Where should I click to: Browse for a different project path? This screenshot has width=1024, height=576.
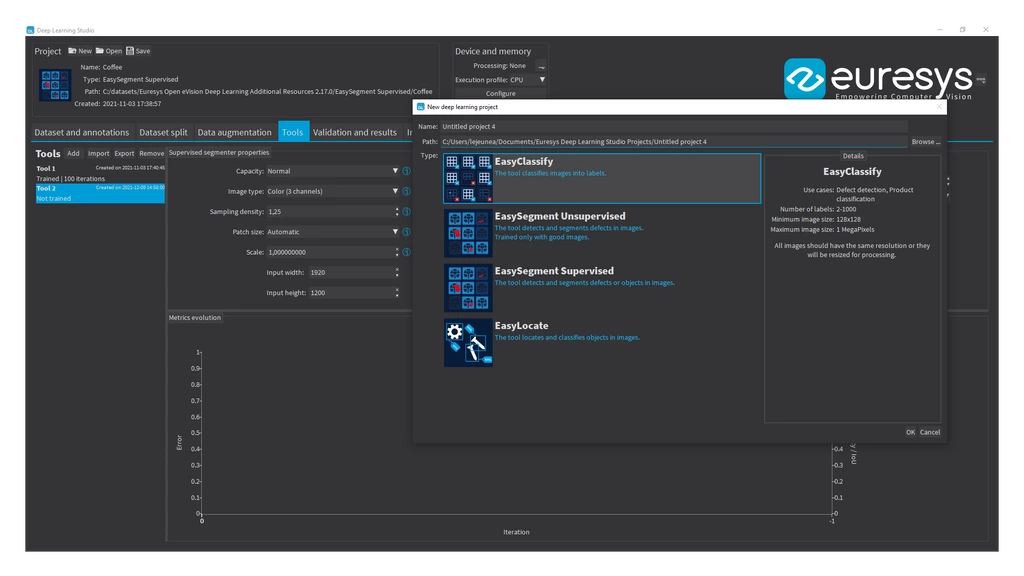pyautogui.click(x=925, y=141)
